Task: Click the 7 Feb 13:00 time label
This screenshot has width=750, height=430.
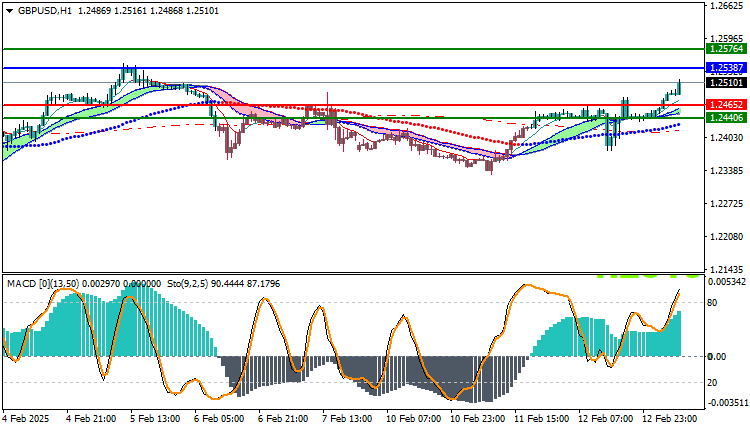Action: [347, 419]
